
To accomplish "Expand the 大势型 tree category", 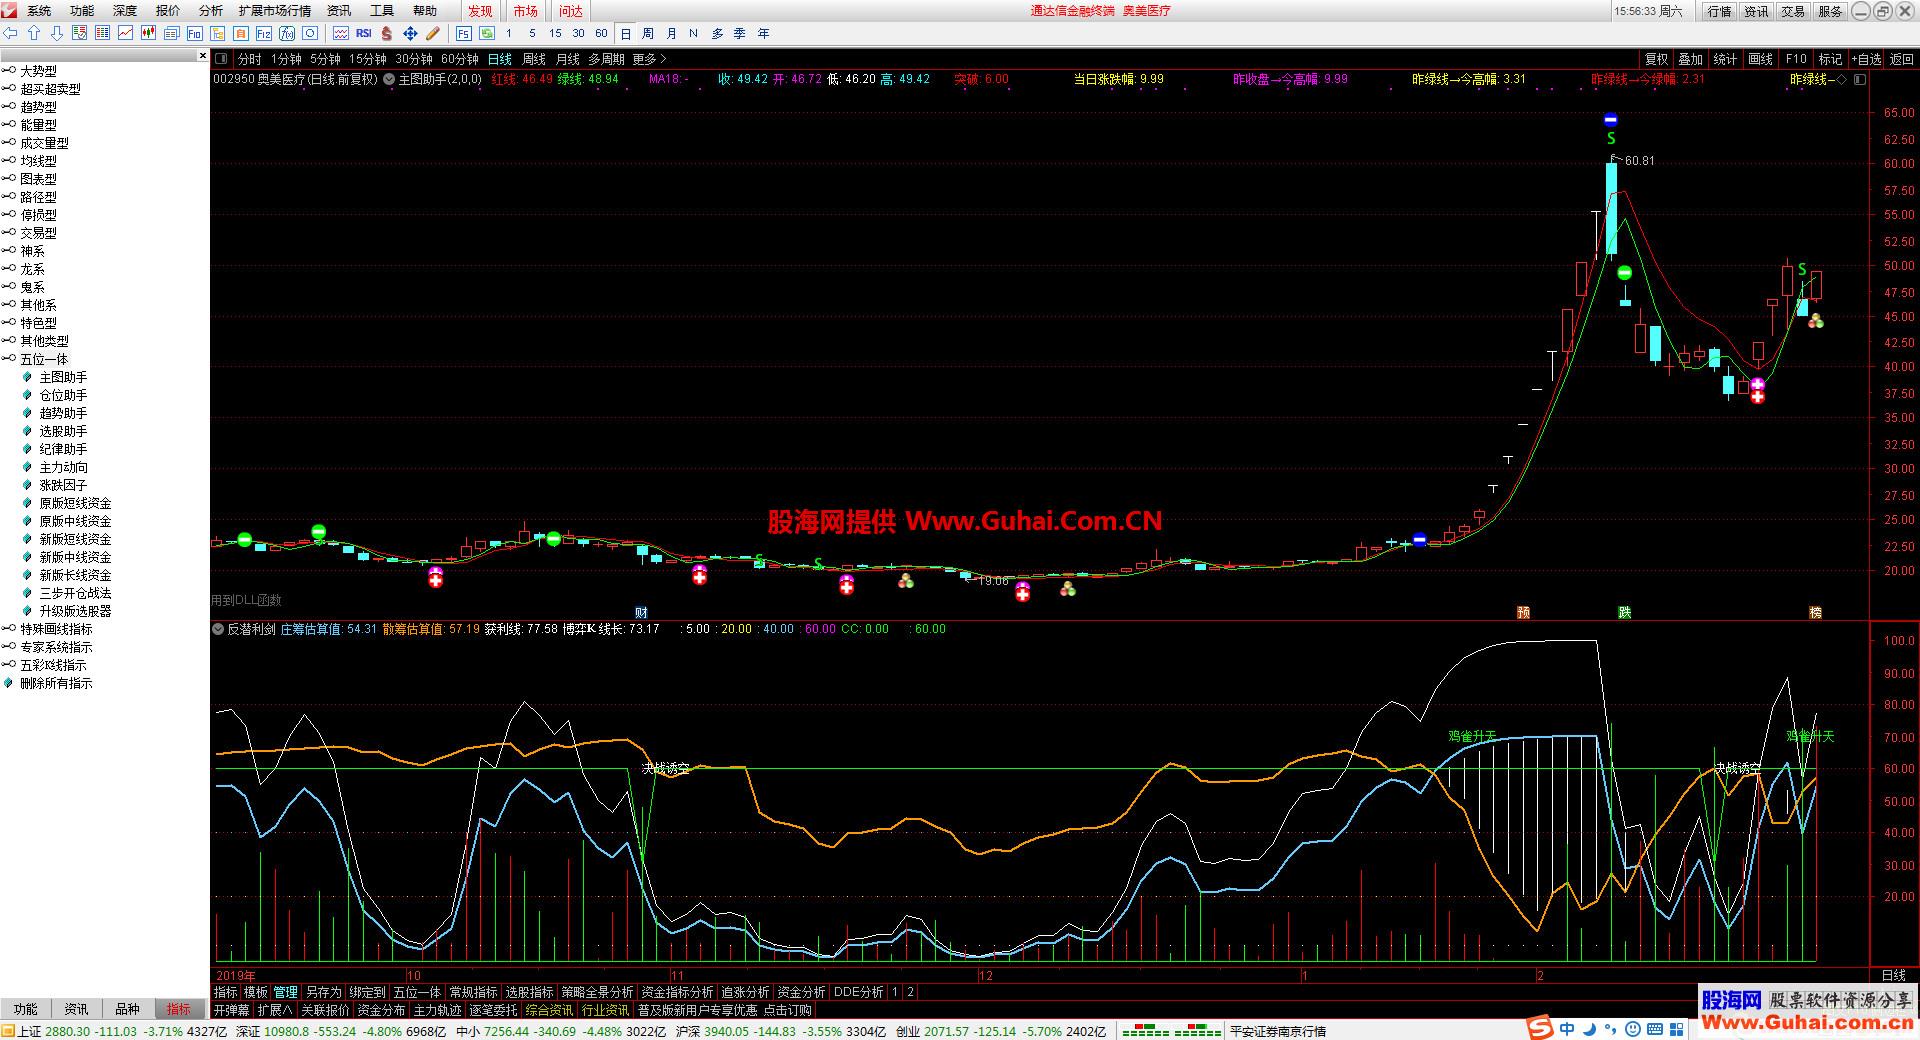I will click(9, 71).
